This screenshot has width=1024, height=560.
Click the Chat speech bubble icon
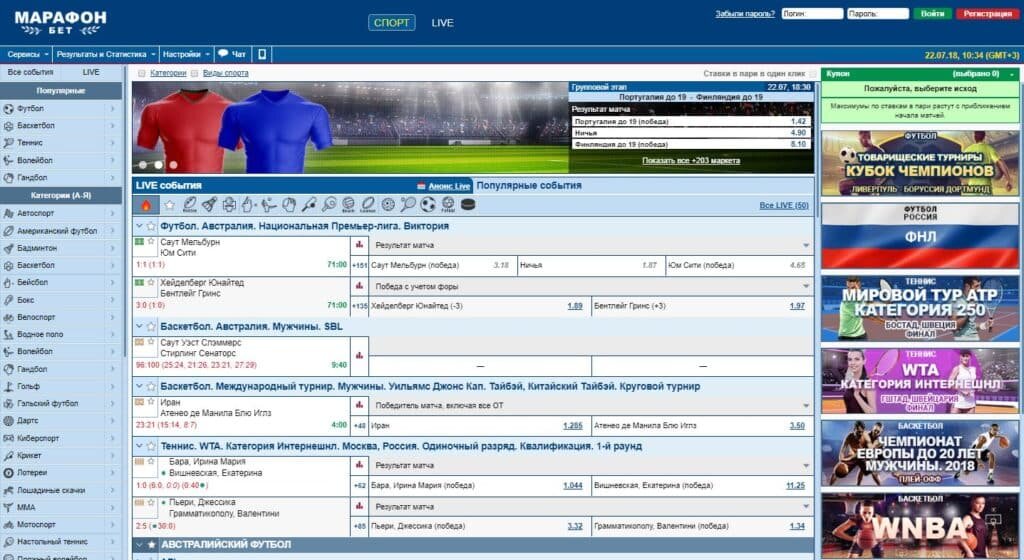click(223, 54)
